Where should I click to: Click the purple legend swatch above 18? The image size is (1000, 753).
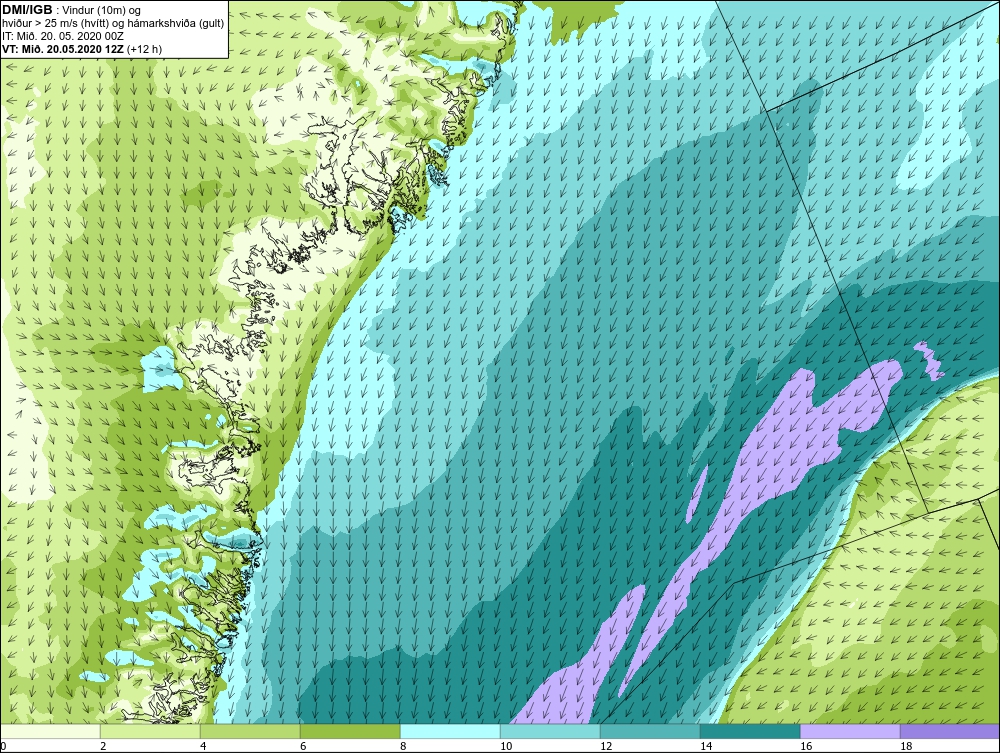[x=950, y=731]
